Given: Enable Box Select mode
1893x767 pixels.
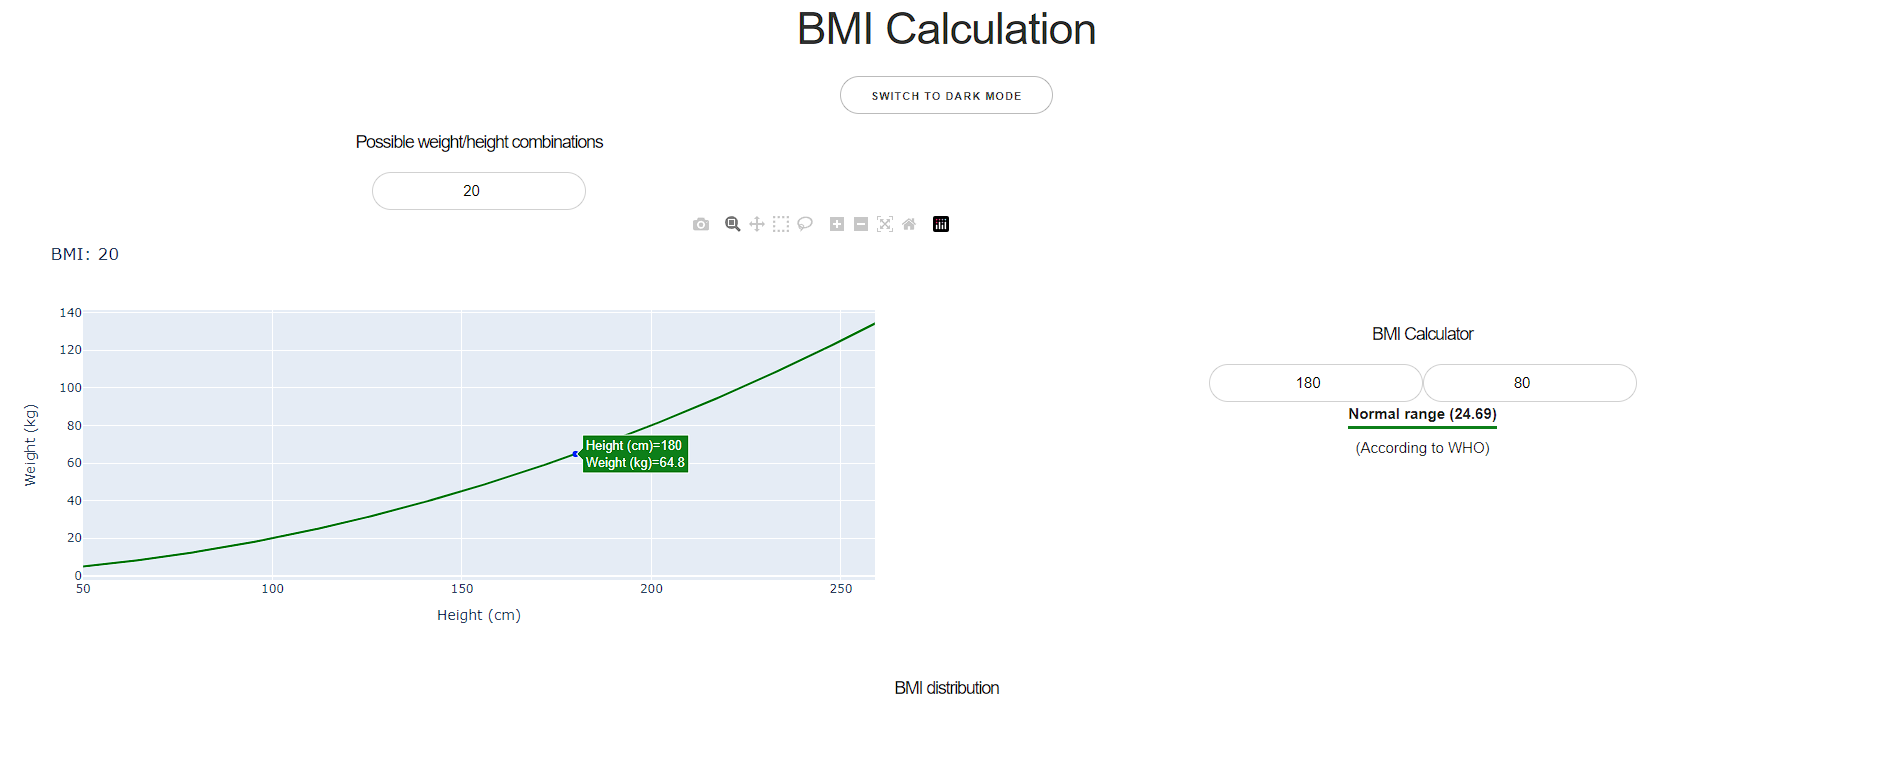Looking at the screenshot, I should 780,224.
